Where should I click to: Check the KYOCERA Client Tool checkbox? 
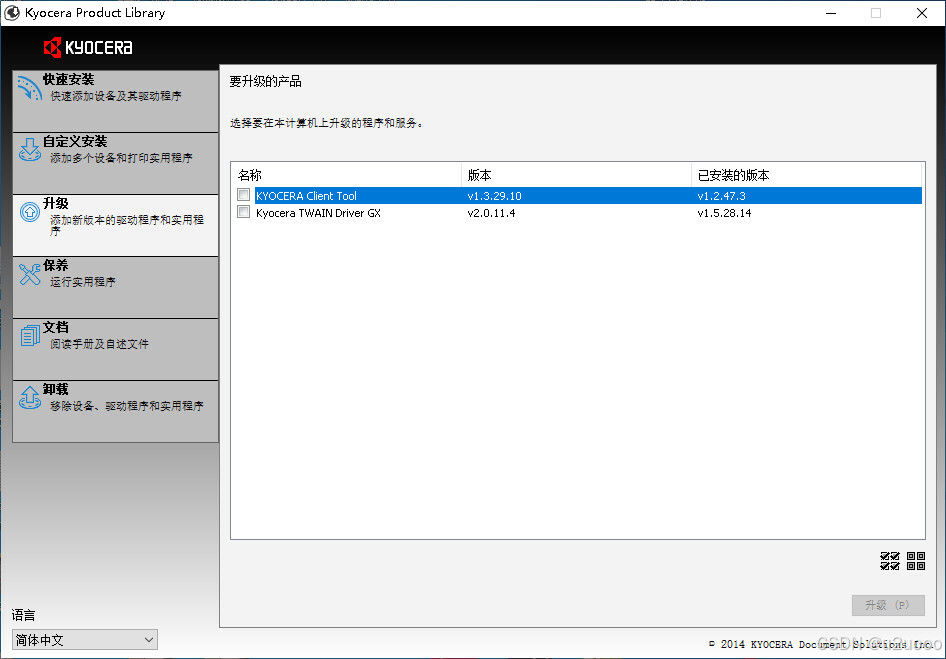[244, 195]
